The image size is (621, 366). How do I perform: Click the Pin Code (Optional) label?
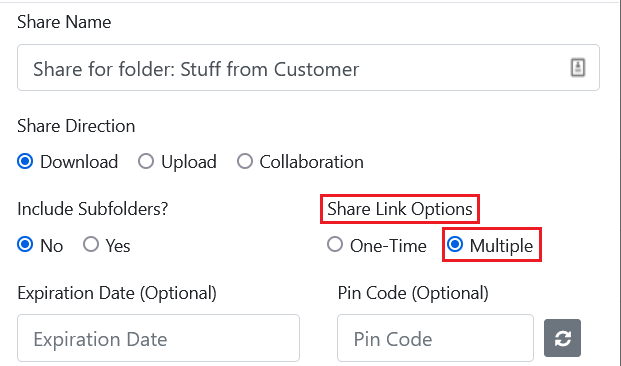[x=413, y=294]
